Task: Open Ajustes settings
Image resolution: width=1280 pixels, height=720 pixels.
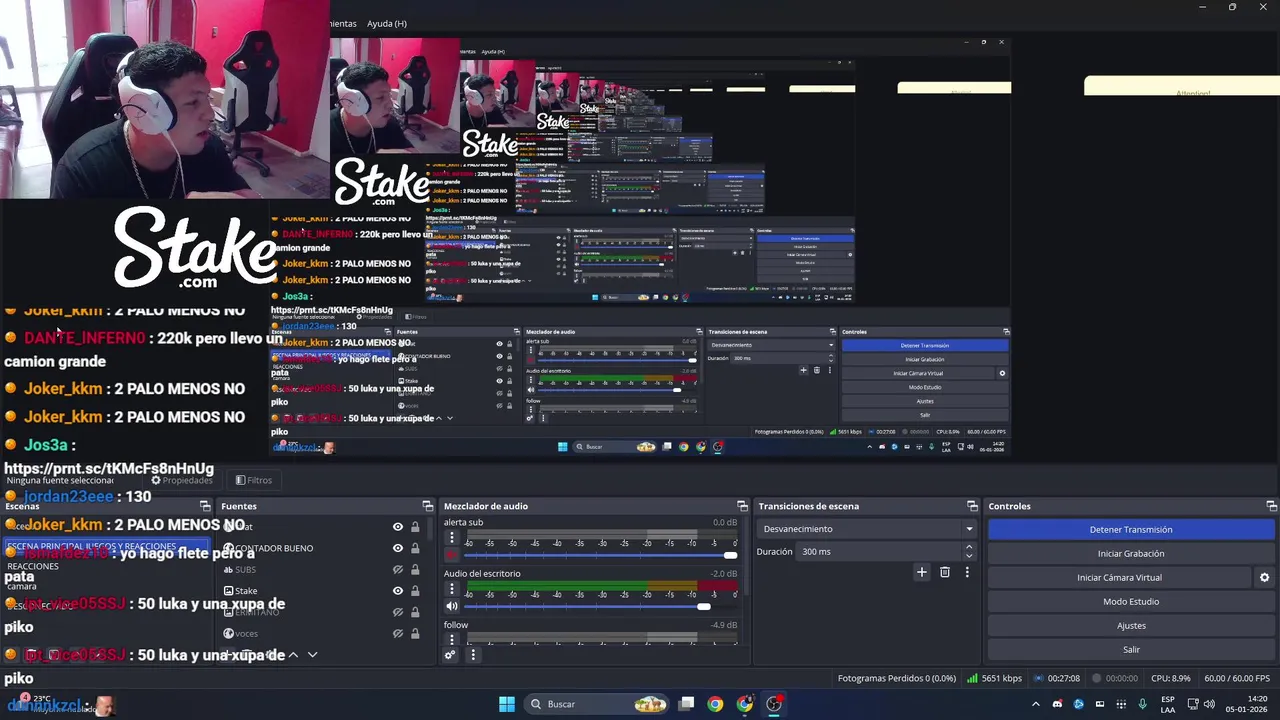Action: tap(1131, 625)
